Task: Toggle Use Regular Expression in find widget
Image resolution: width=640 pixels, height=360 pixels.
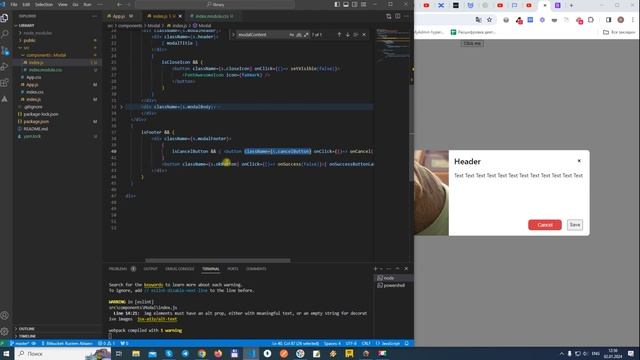Action: (x=306, y=35)
